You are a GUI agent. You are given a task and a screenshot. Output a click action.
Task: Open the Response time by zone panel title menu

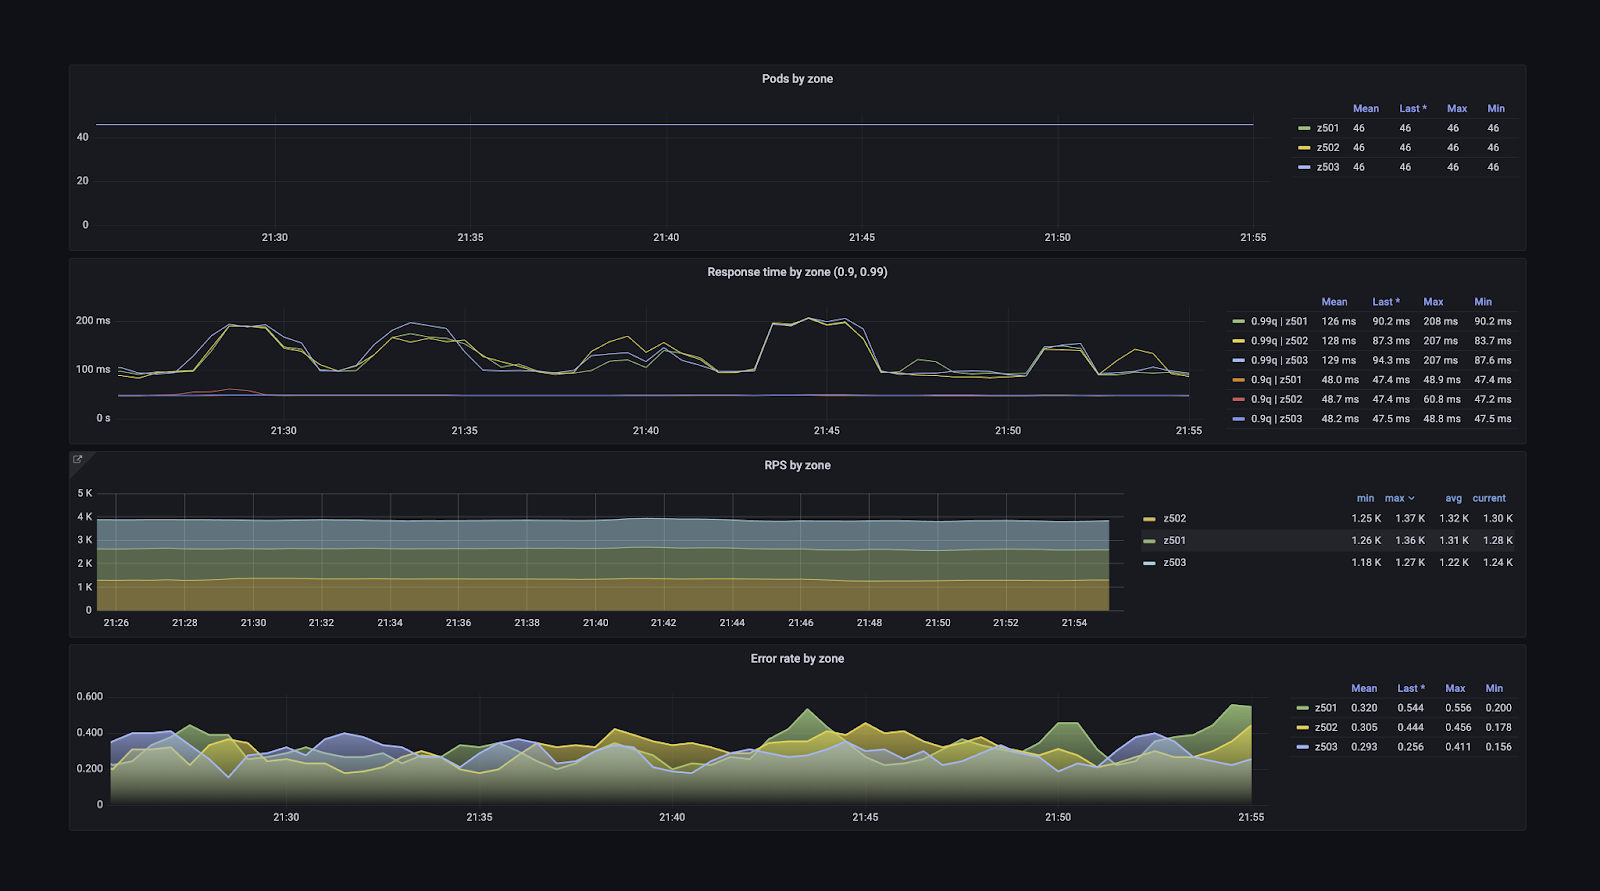click(x=797, y=272)
